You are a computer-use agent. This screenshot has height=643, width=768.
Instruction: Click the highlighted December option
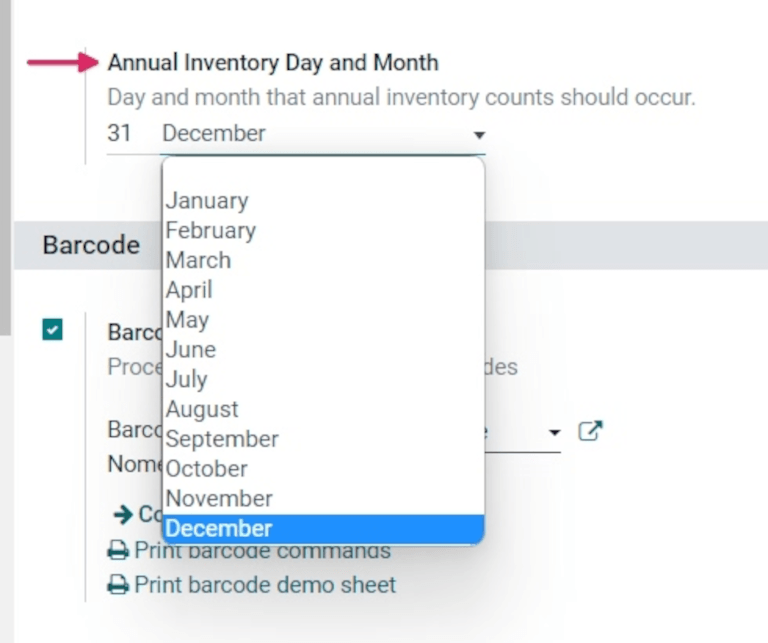(219, 528)
